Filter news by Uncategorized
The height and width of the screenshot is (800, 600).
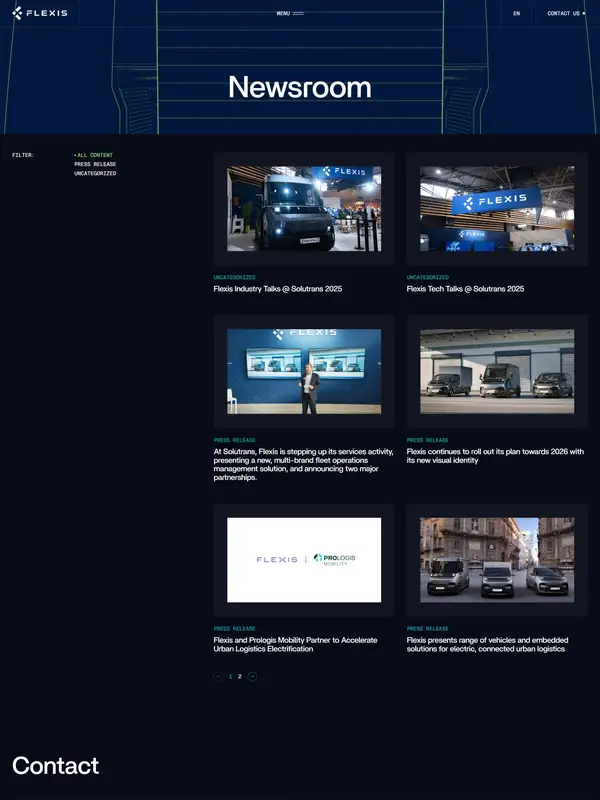[95, 173]
